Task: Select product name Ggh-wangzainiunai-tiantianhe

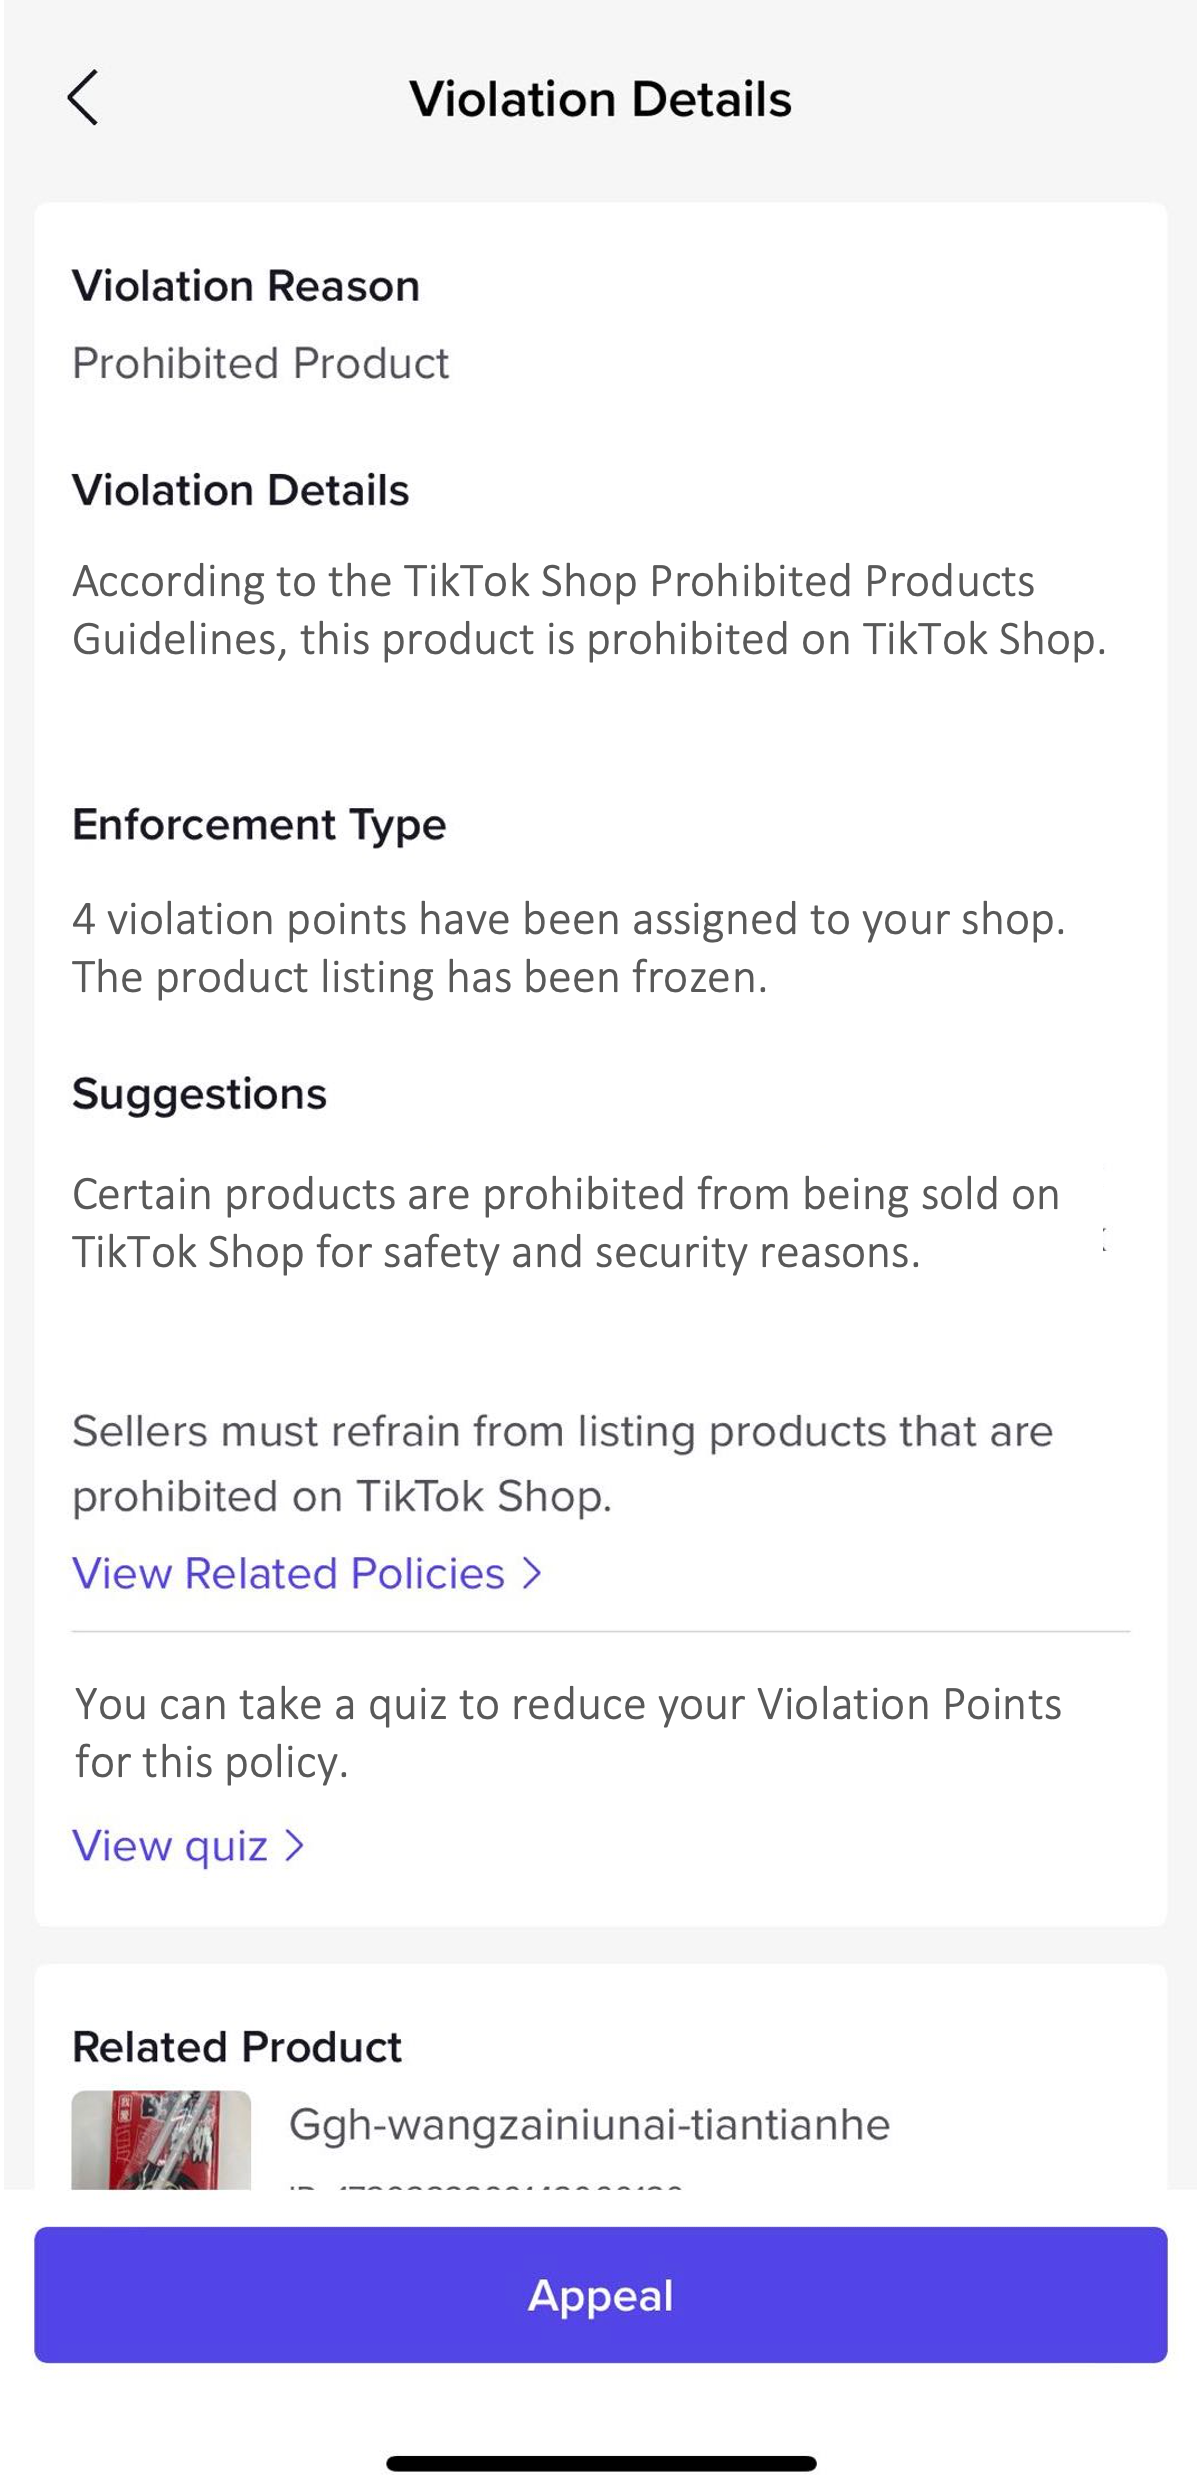Action: 589,2125
